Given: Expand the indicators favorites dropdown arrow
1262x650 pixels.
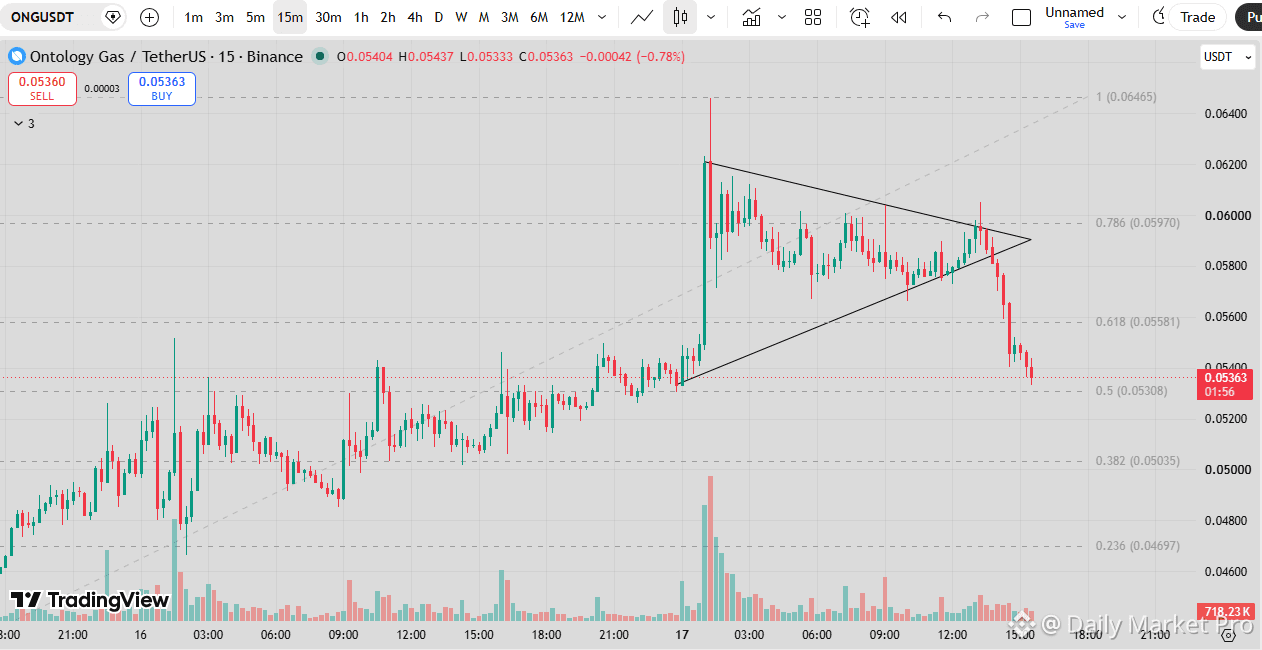Looking at the screenshot, I should coord(781,17).
